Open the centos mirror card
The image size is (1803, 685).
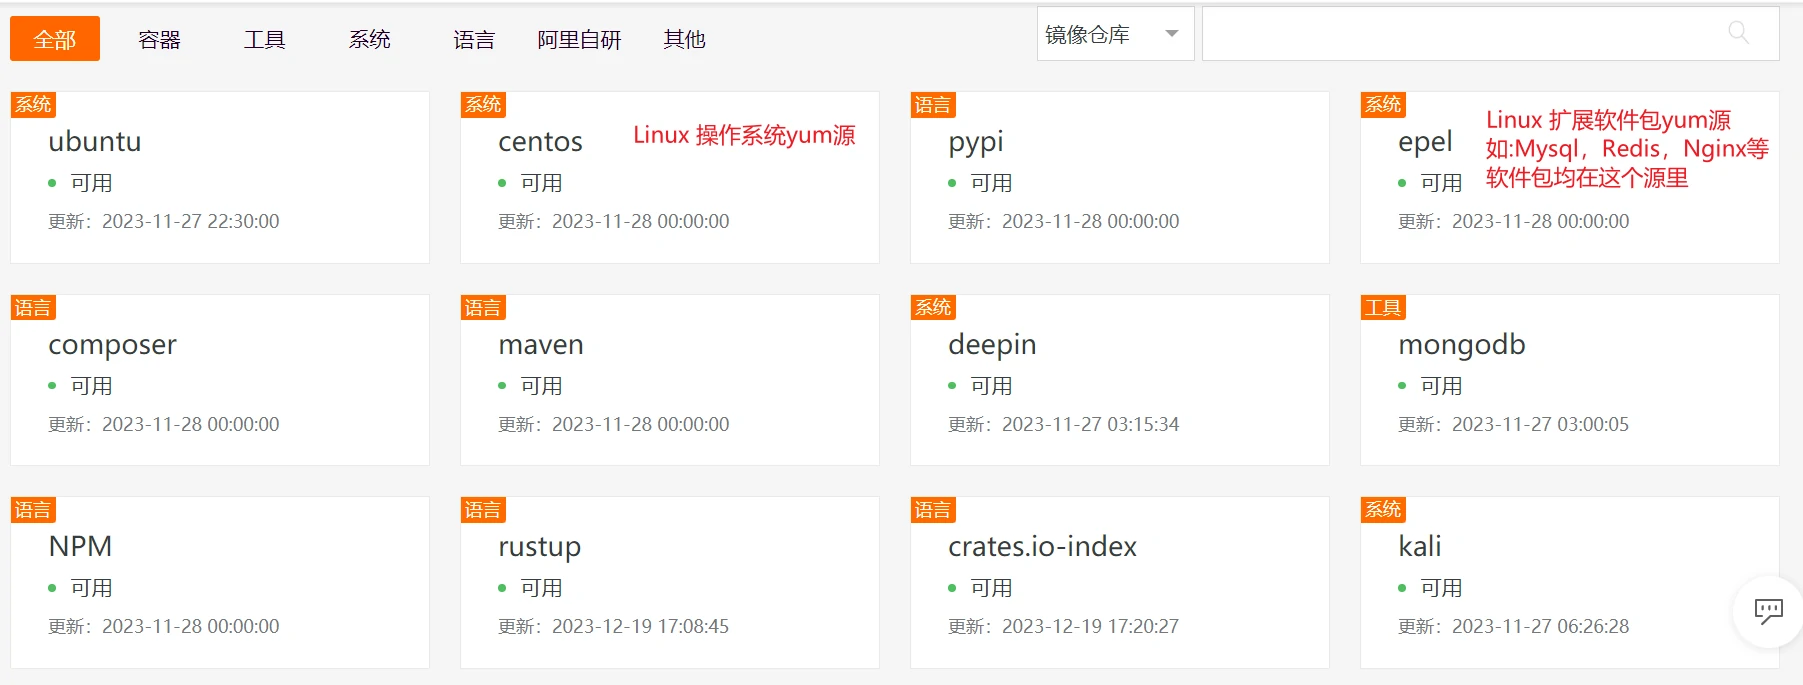[x=670, y=177]
